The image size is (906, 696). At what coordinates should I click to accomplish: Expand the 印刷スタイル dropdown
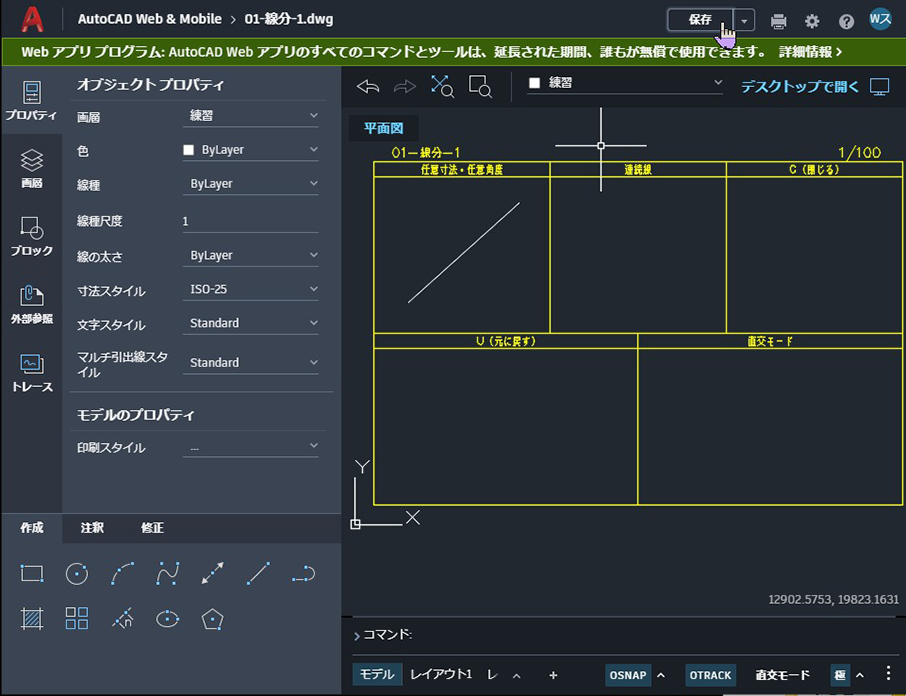coord(251,446)
